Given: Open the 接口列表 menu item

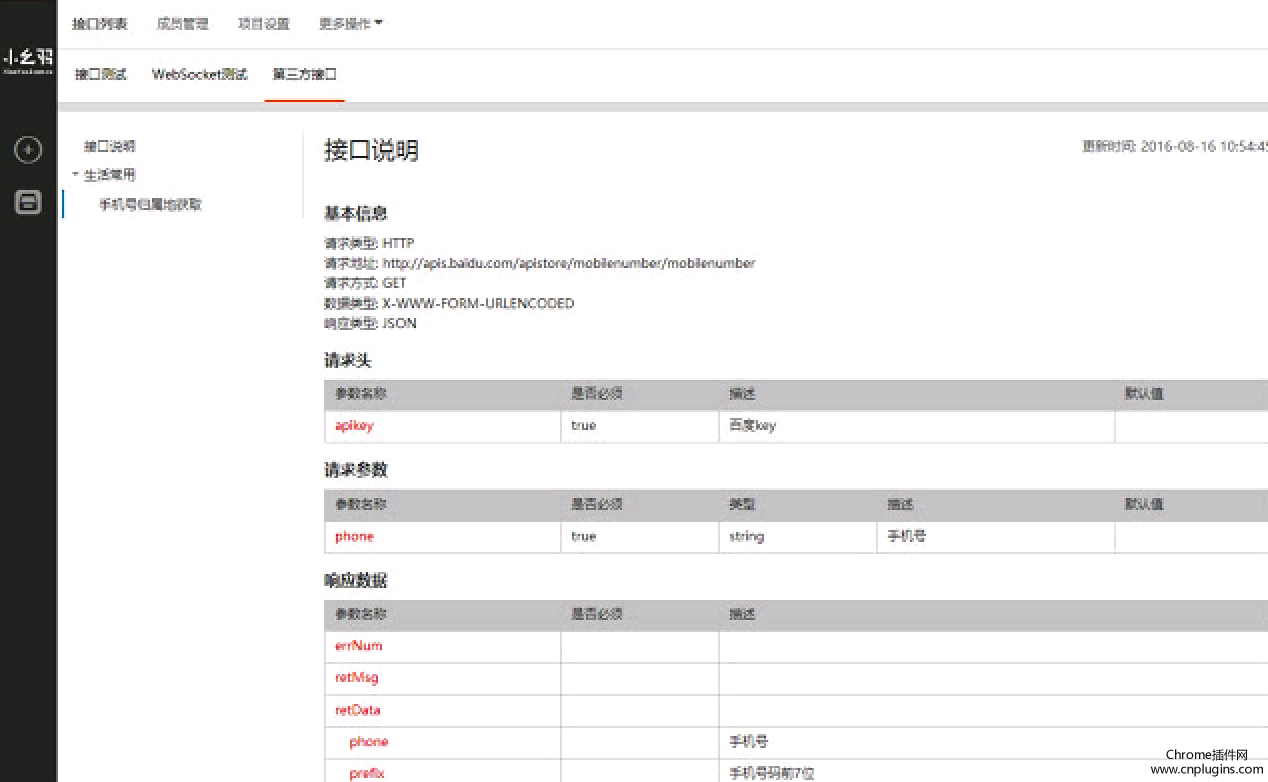Looking at the screenshot, I should click(x=99, y=23).
